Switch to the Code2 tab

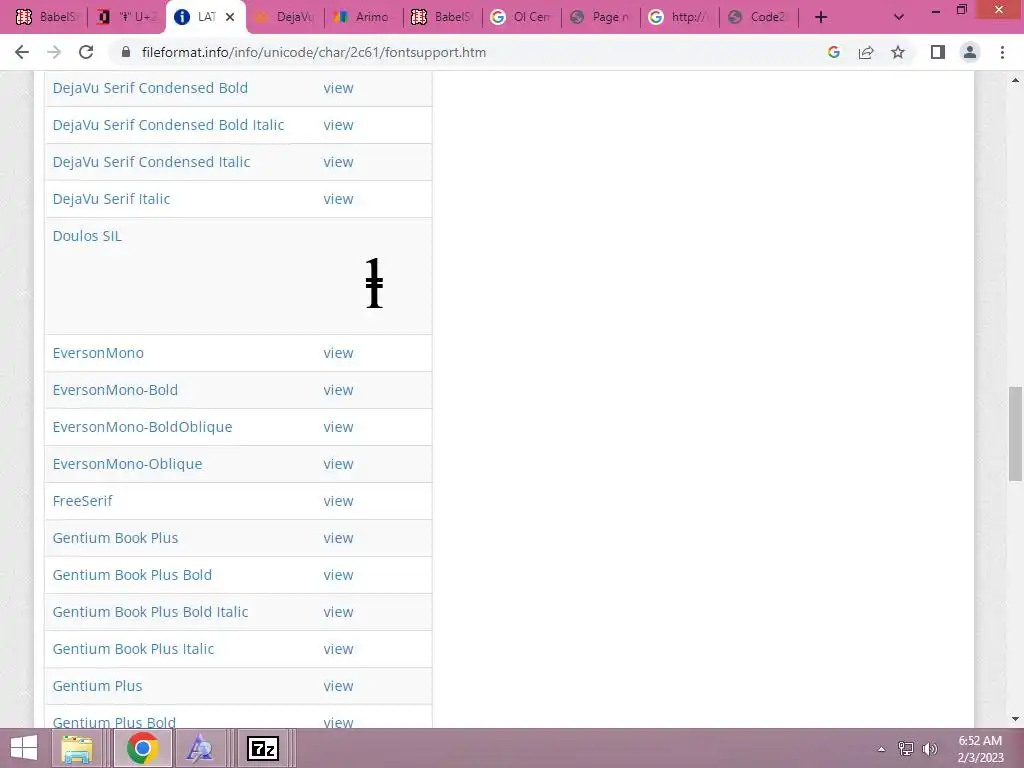pos(759,17)
